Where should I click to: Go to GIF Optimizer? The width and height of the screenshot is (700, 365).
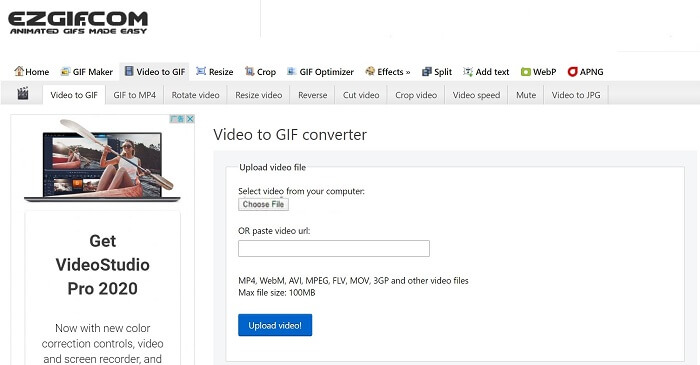320,72
